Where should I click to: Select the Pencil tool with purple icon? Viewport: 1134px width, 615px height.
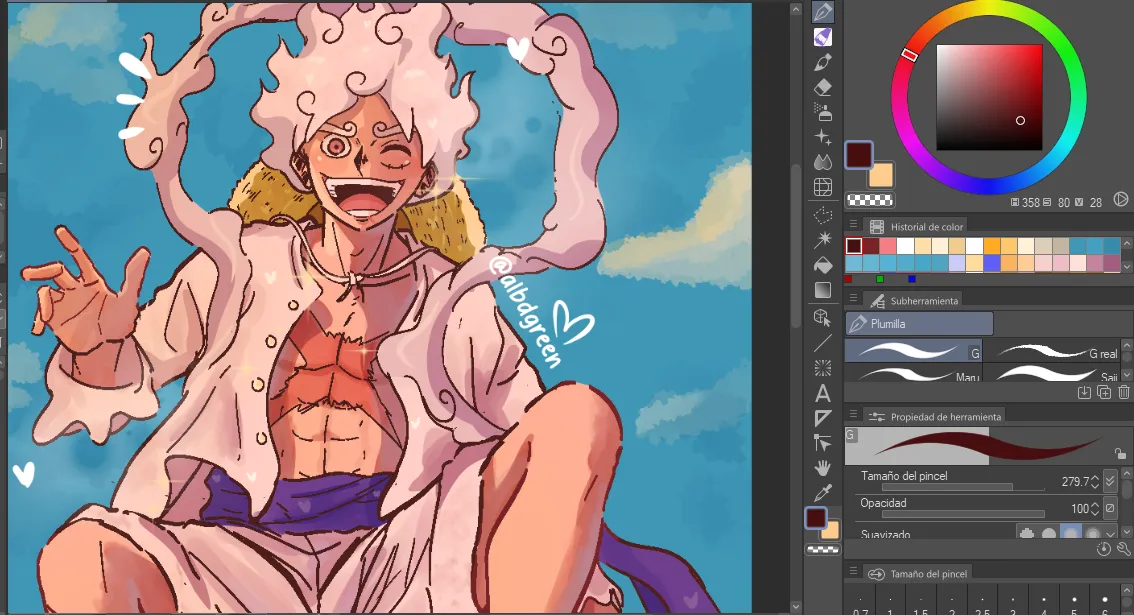tap(822, 37)
